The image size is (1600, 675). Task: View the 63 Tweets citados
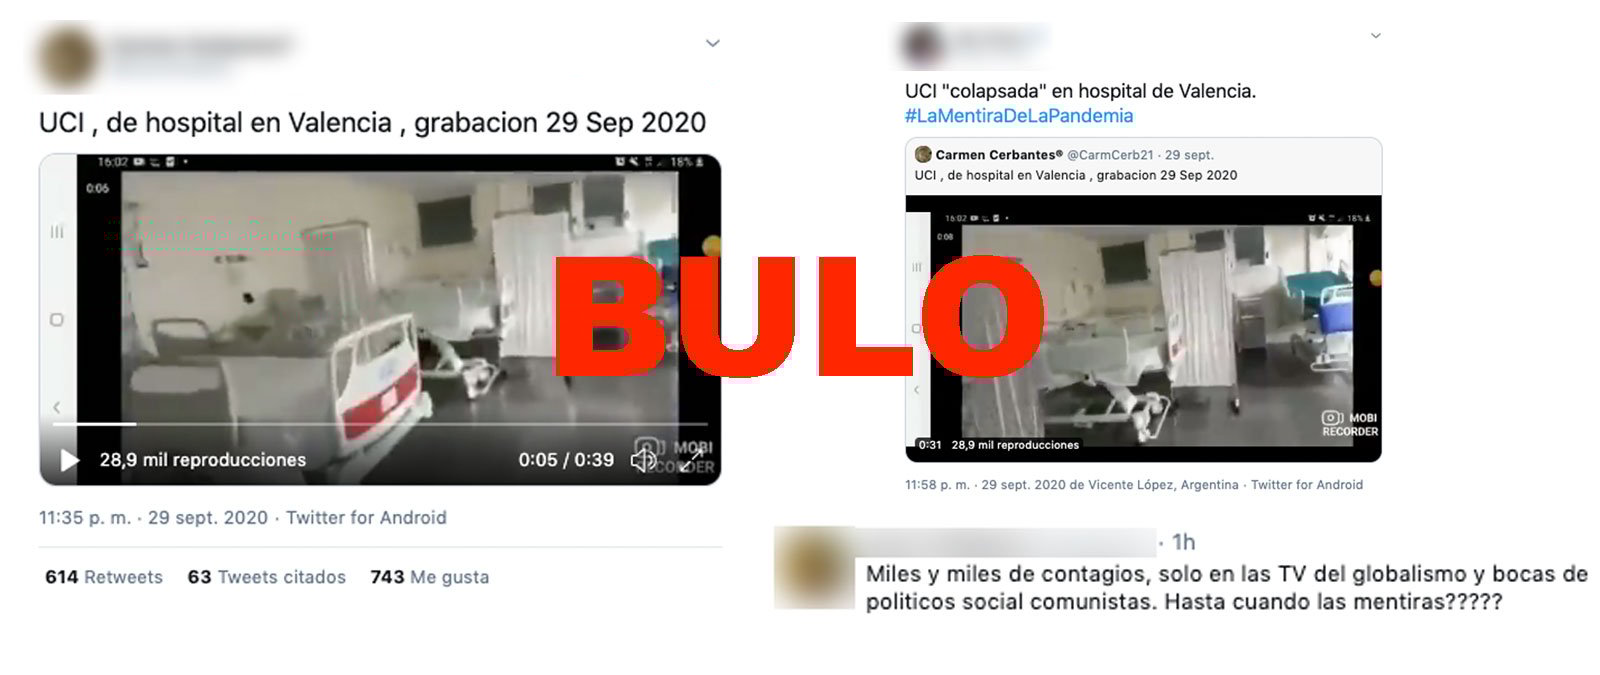coord(267,577)
